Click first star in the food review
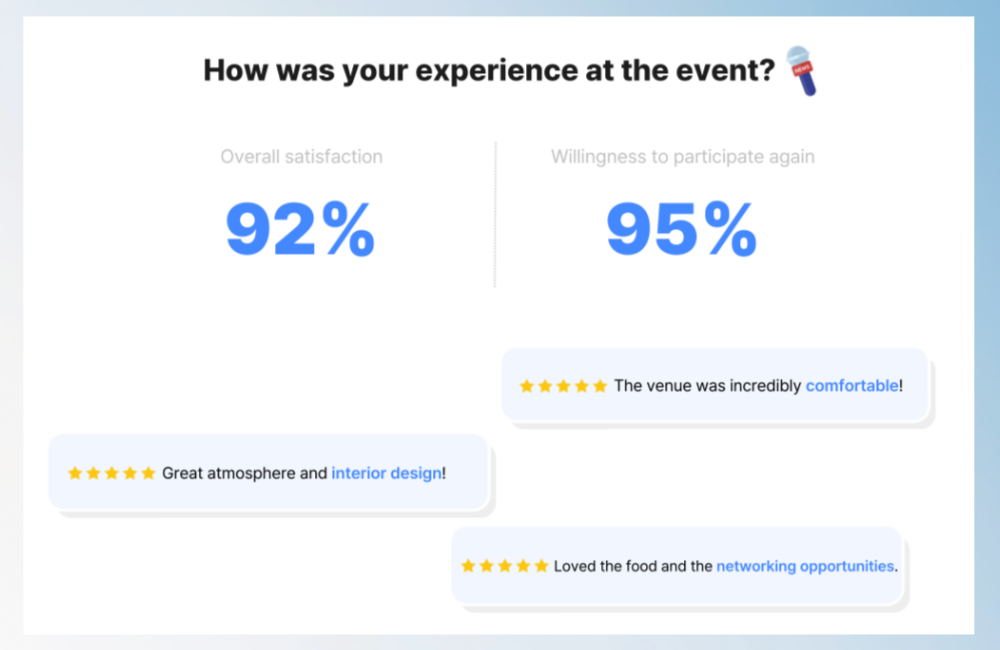Viewport: 1000px width, 650px height. pos(468,566)
